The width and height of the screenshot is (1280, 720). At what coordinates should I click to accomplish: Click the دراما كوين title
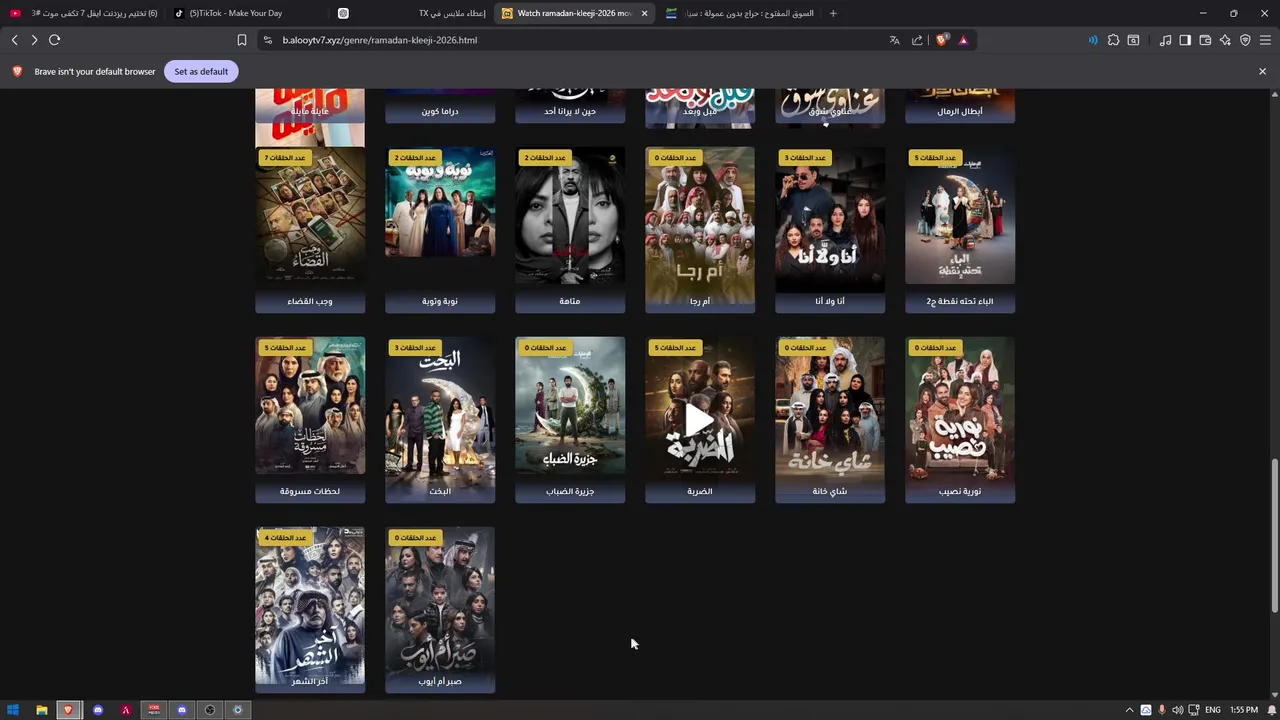click(440, 111)
